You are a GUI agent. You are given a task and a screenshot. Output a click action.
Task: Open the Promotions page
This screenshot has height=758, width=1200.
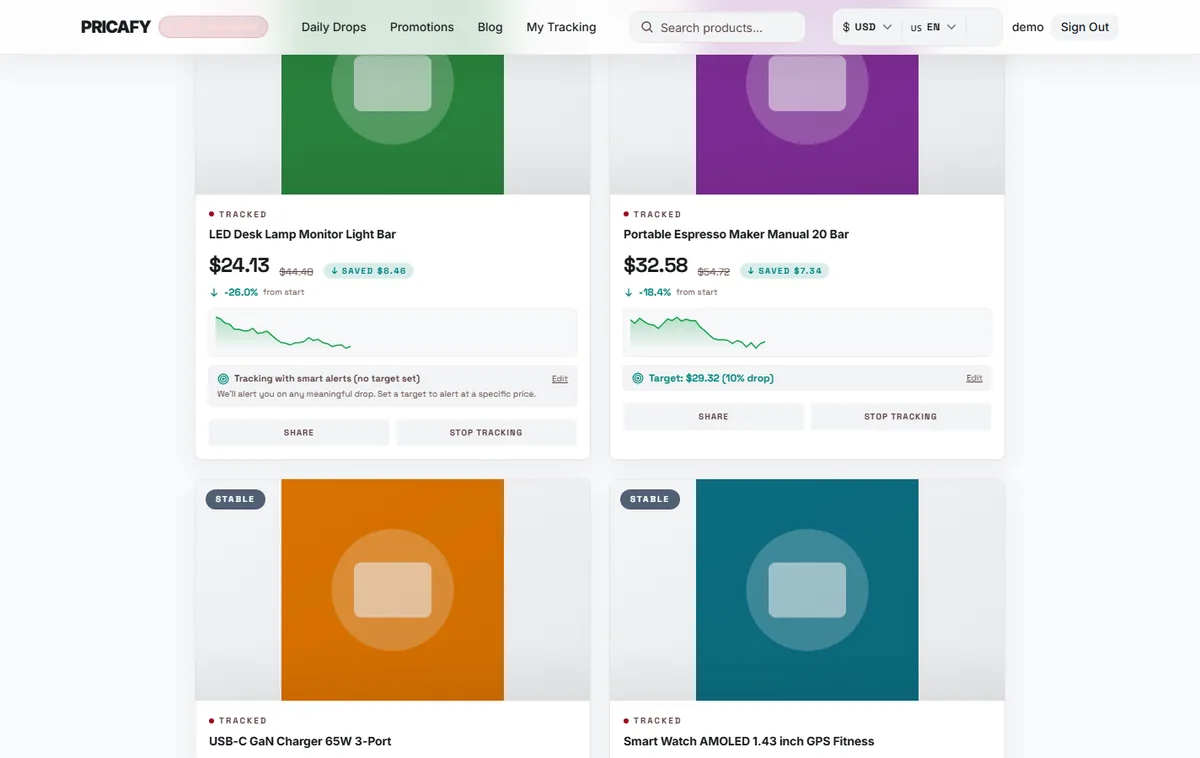pyautogui.click(x=422, y=27)
